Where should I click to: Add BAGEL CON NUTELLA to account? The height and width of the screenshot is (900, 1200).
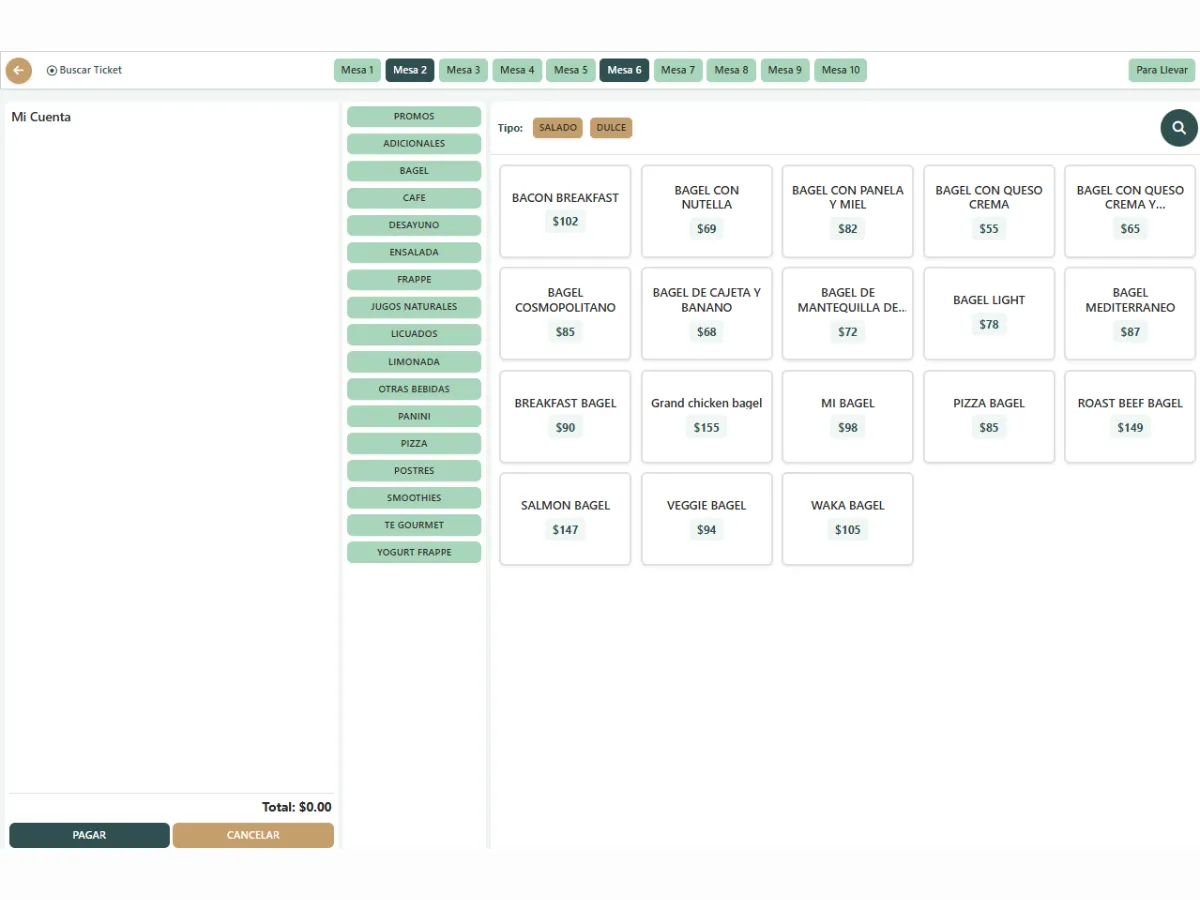[706, 211]
